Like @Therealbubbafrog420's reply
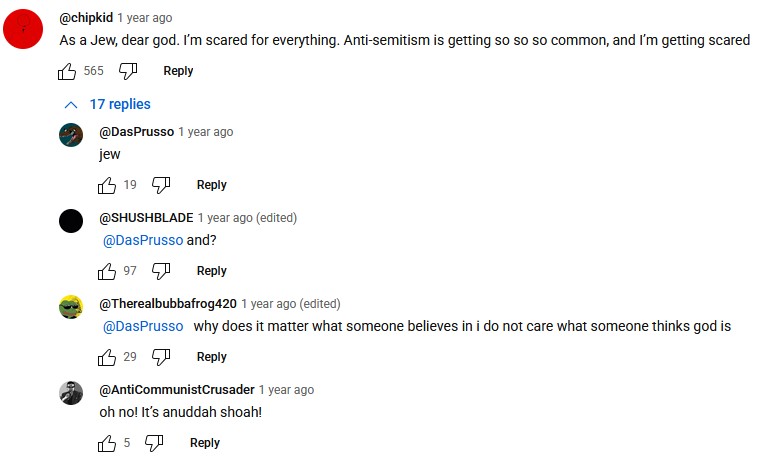This screenshot has height=460, width=776. click(108, 357)
